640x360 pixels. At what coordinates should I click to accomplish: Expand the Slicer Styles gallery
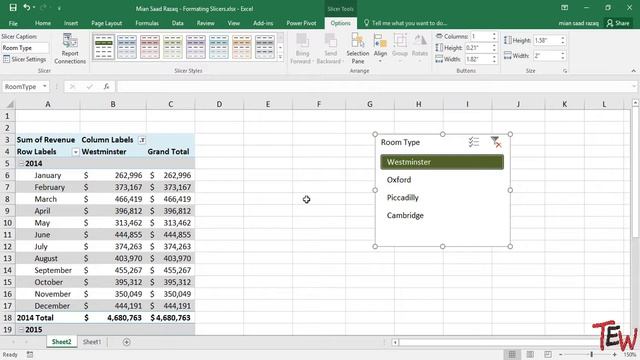(x=280, y=58)
